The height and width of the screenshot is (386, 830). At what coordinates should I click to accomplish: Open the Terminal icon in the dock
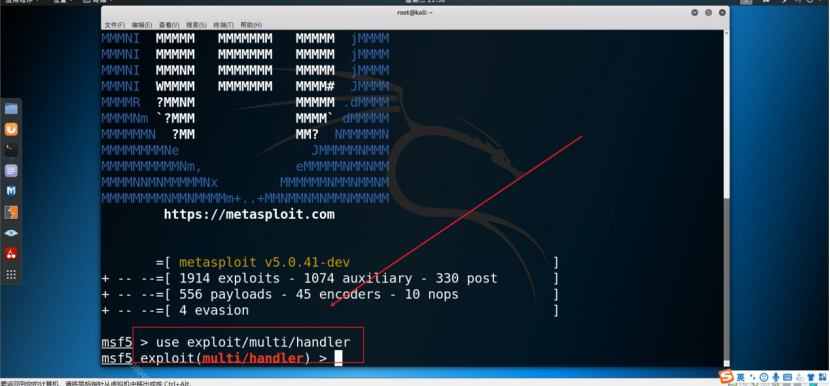[x=11, y=150]
